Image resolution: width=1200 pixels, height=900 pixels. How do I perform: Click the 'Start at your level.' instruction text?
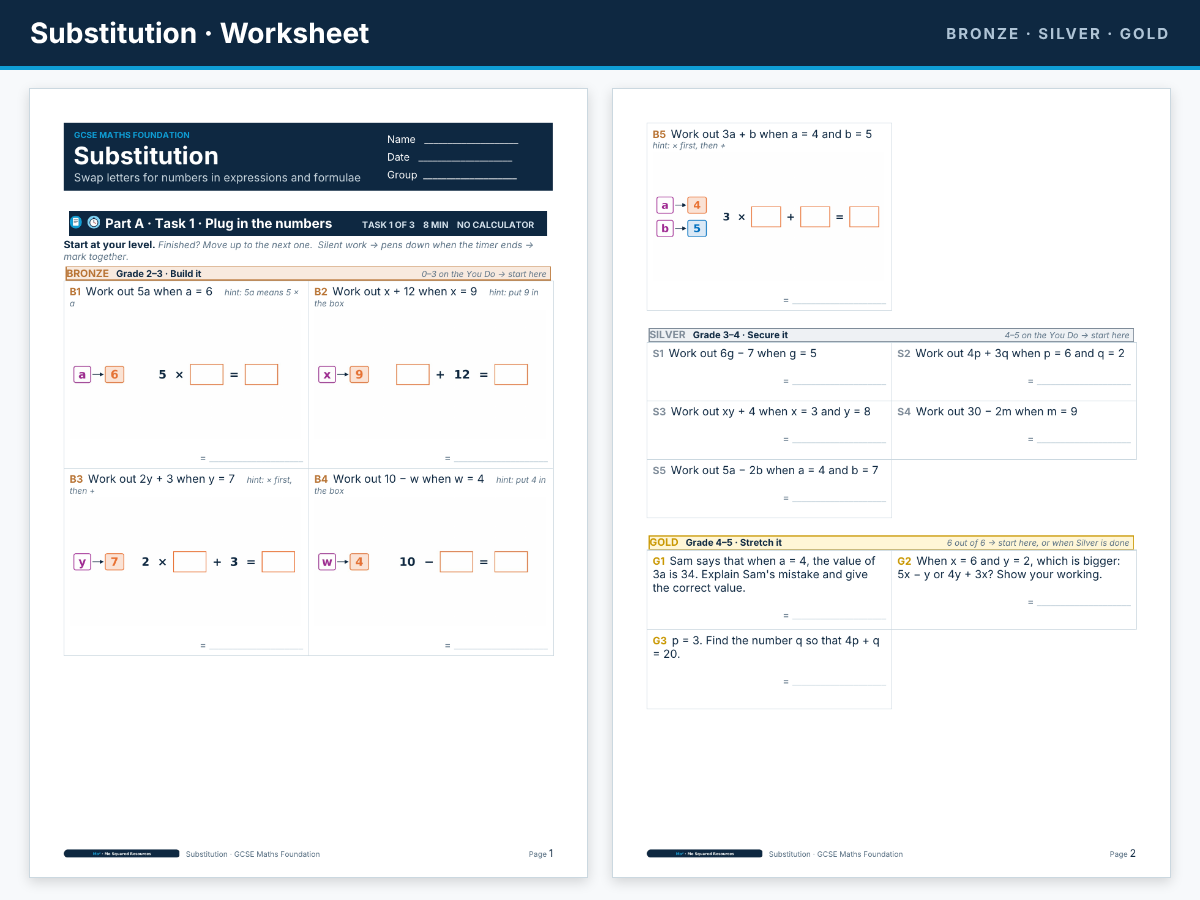click(x=109, y=244)
